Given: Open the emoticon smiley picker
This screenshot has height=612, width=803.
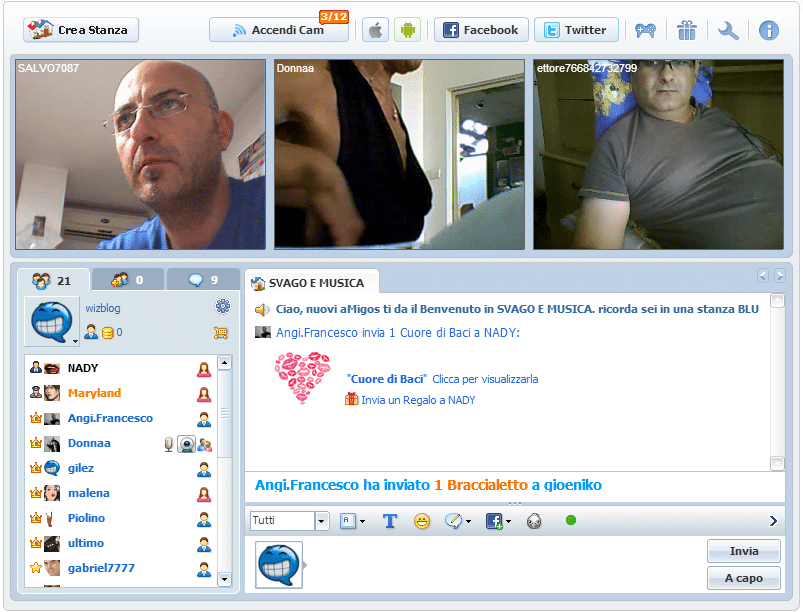Looking at the screenshot, I should 422,521.
